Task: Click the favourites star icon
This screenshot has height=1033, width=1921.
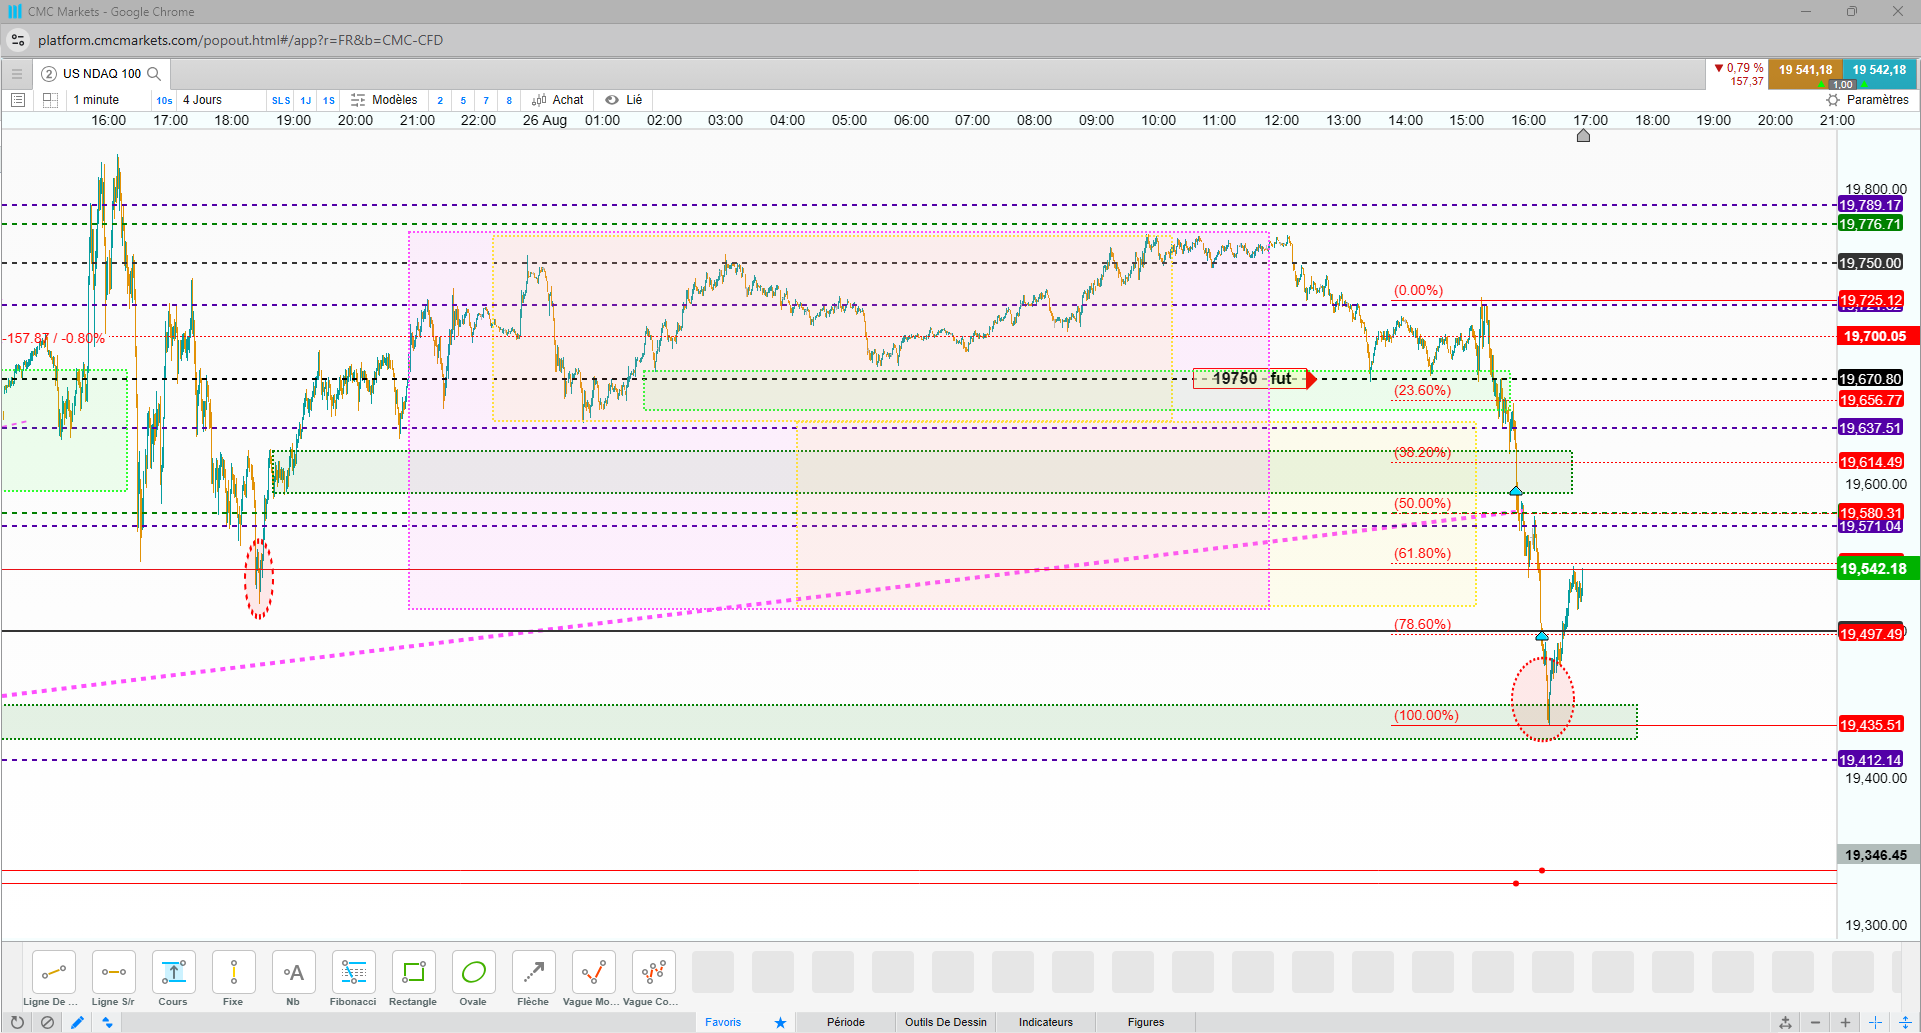Action: click(780, 1022)
